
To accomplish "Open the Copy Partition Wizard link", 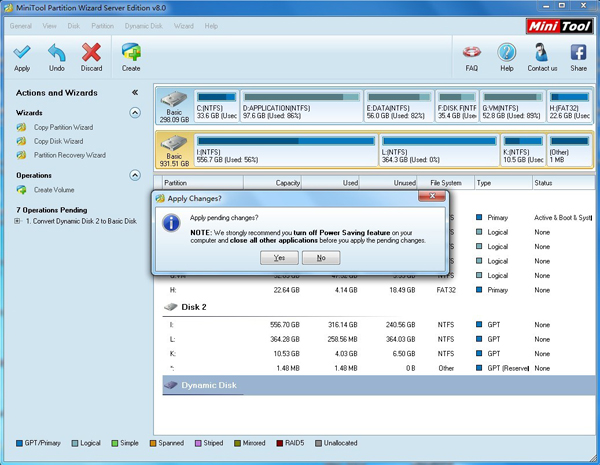I will [64, 127].
